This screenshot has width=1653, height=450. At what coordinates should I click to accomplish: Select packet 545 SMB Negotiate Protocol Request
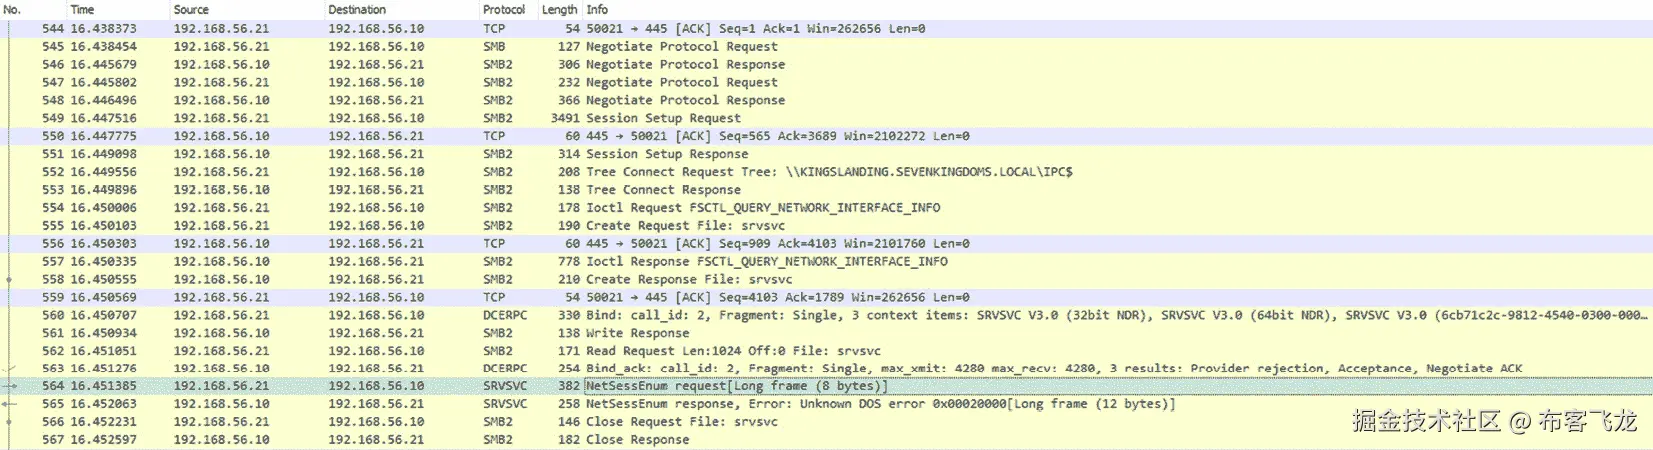tap(826, 46)
